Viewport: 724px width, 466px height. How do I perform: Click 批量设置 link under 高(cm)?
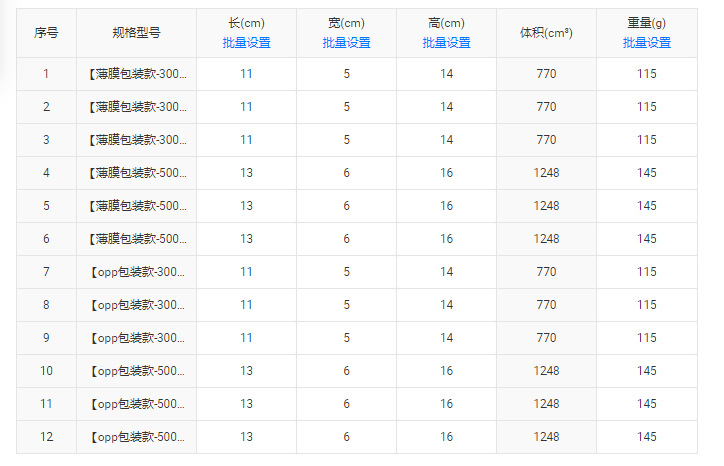click(446, 43)
